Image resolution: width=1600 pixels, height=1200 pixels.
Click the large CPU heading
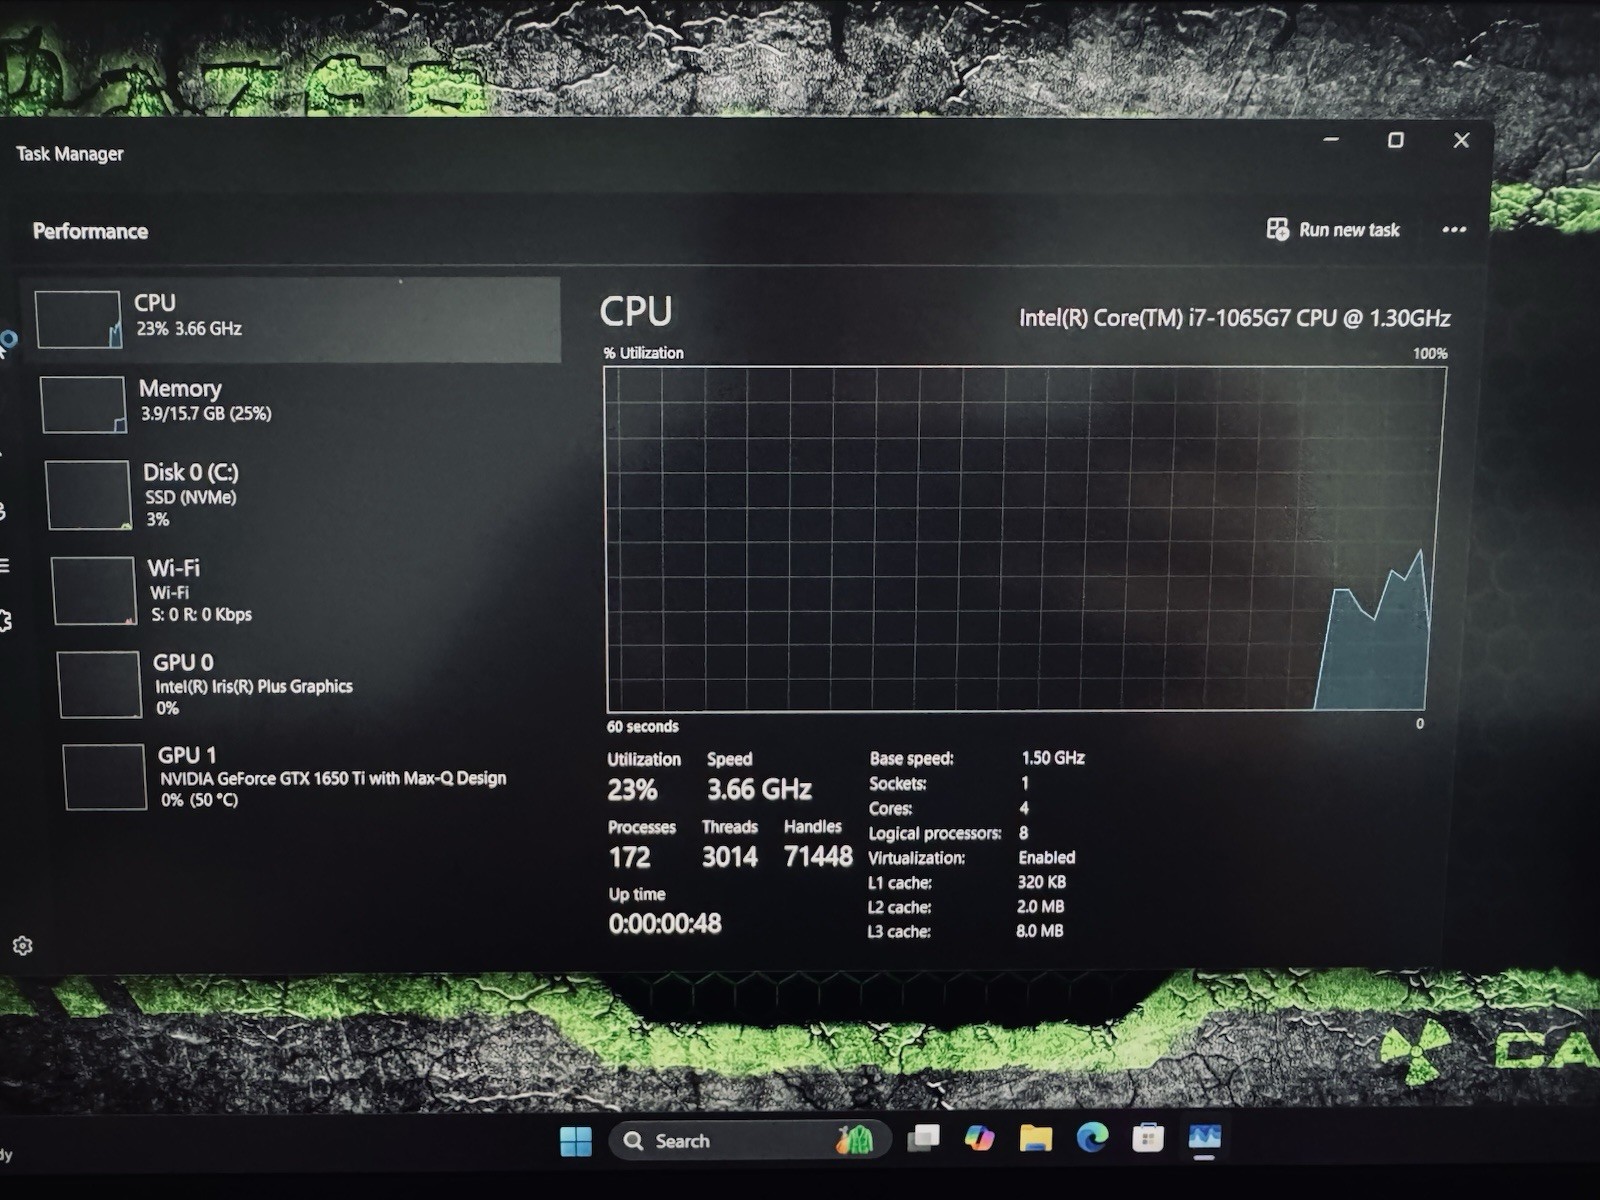pos(636,312)
